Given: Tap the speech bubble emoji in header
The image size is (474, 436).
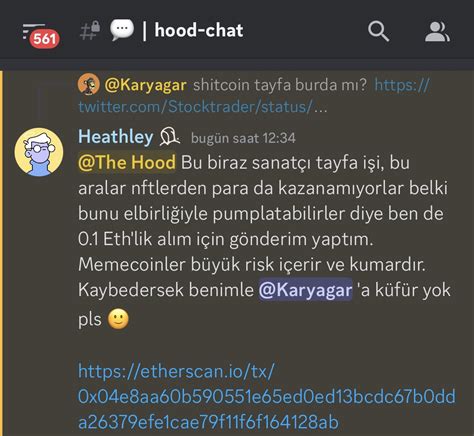Looking at the screenshot, I should coord(122,30).
